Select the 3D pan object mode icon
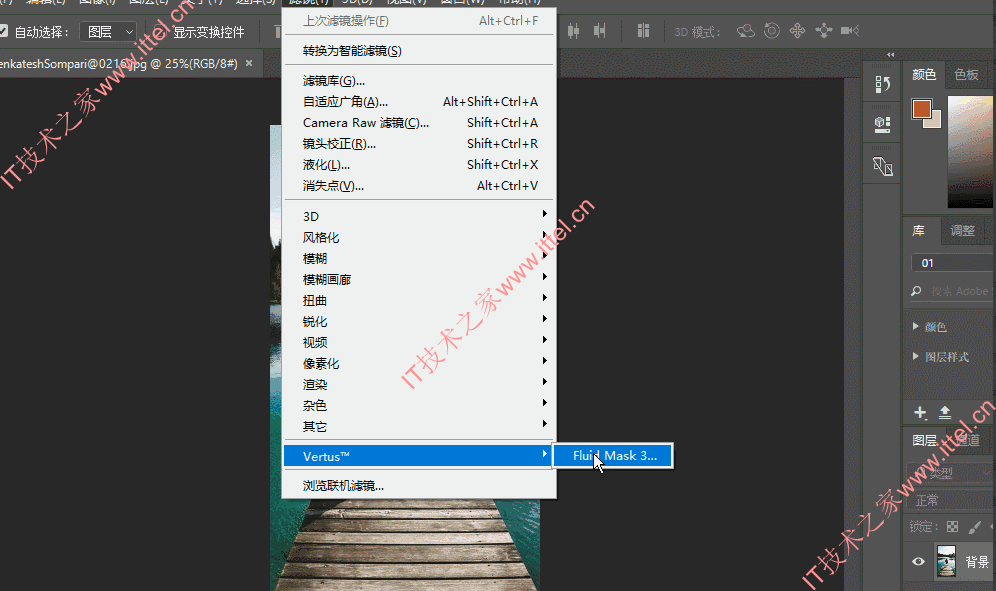Image resolution: width=996 pixels, height=591 pixels. (797, 31)
